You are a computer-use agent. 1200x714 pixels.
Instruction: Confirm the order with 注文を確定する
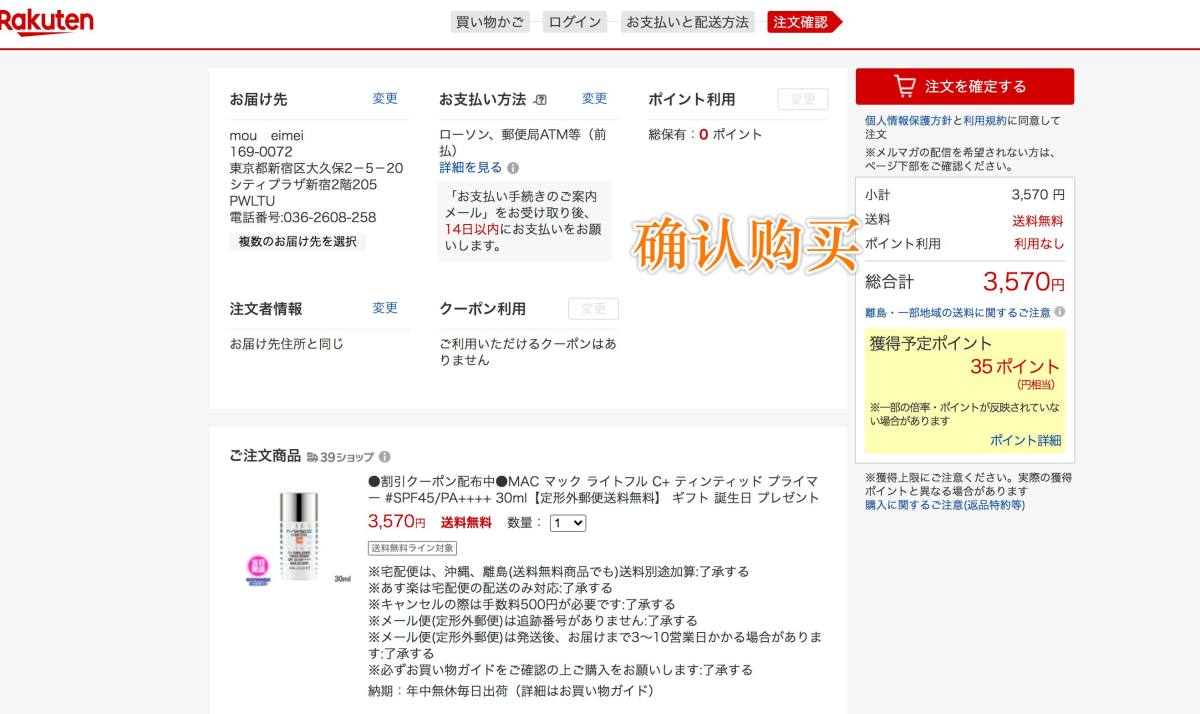pos(964,86)
